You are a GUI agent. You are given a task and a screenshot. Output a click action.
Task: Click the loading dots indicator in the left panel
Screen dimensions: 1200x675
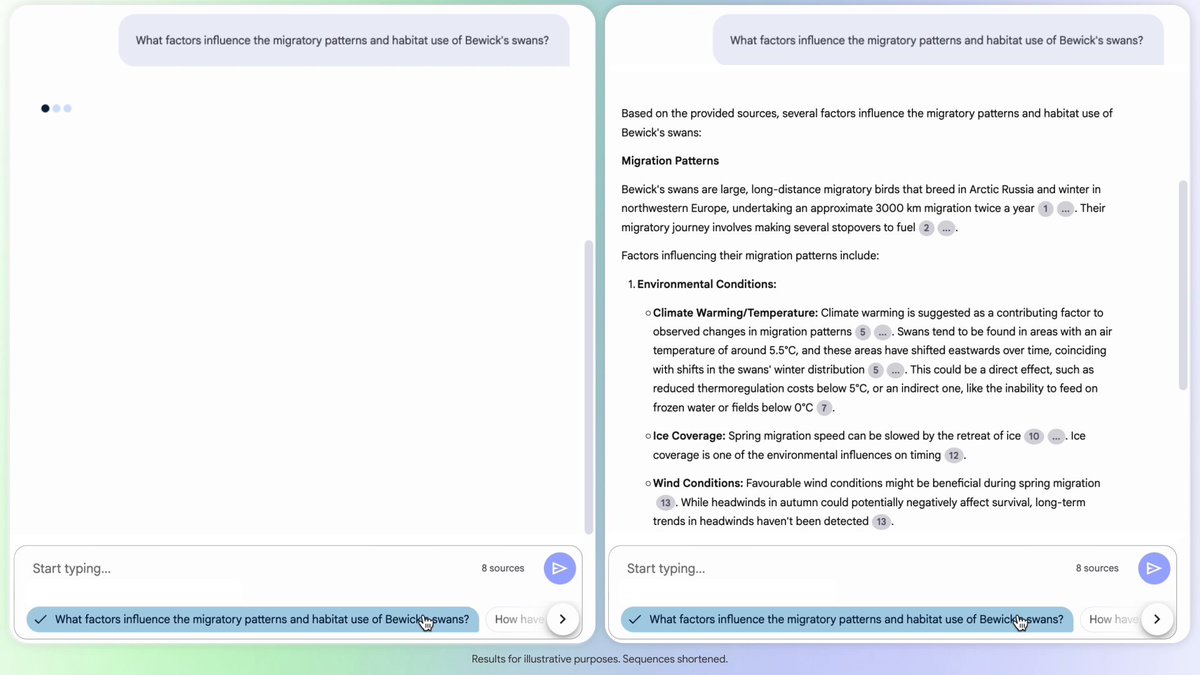coord(56,108)
